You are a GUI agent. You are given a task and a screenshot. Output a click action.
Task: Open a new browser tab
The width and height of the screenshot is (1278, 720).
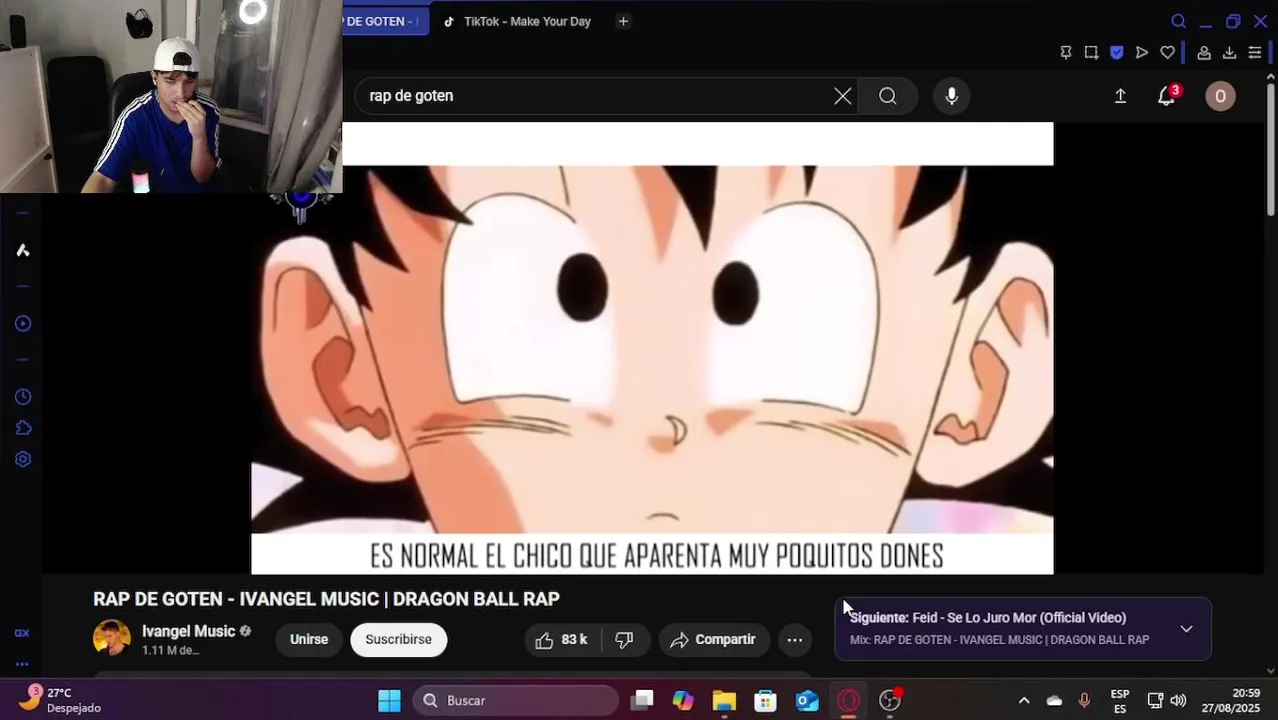point(623,21)
